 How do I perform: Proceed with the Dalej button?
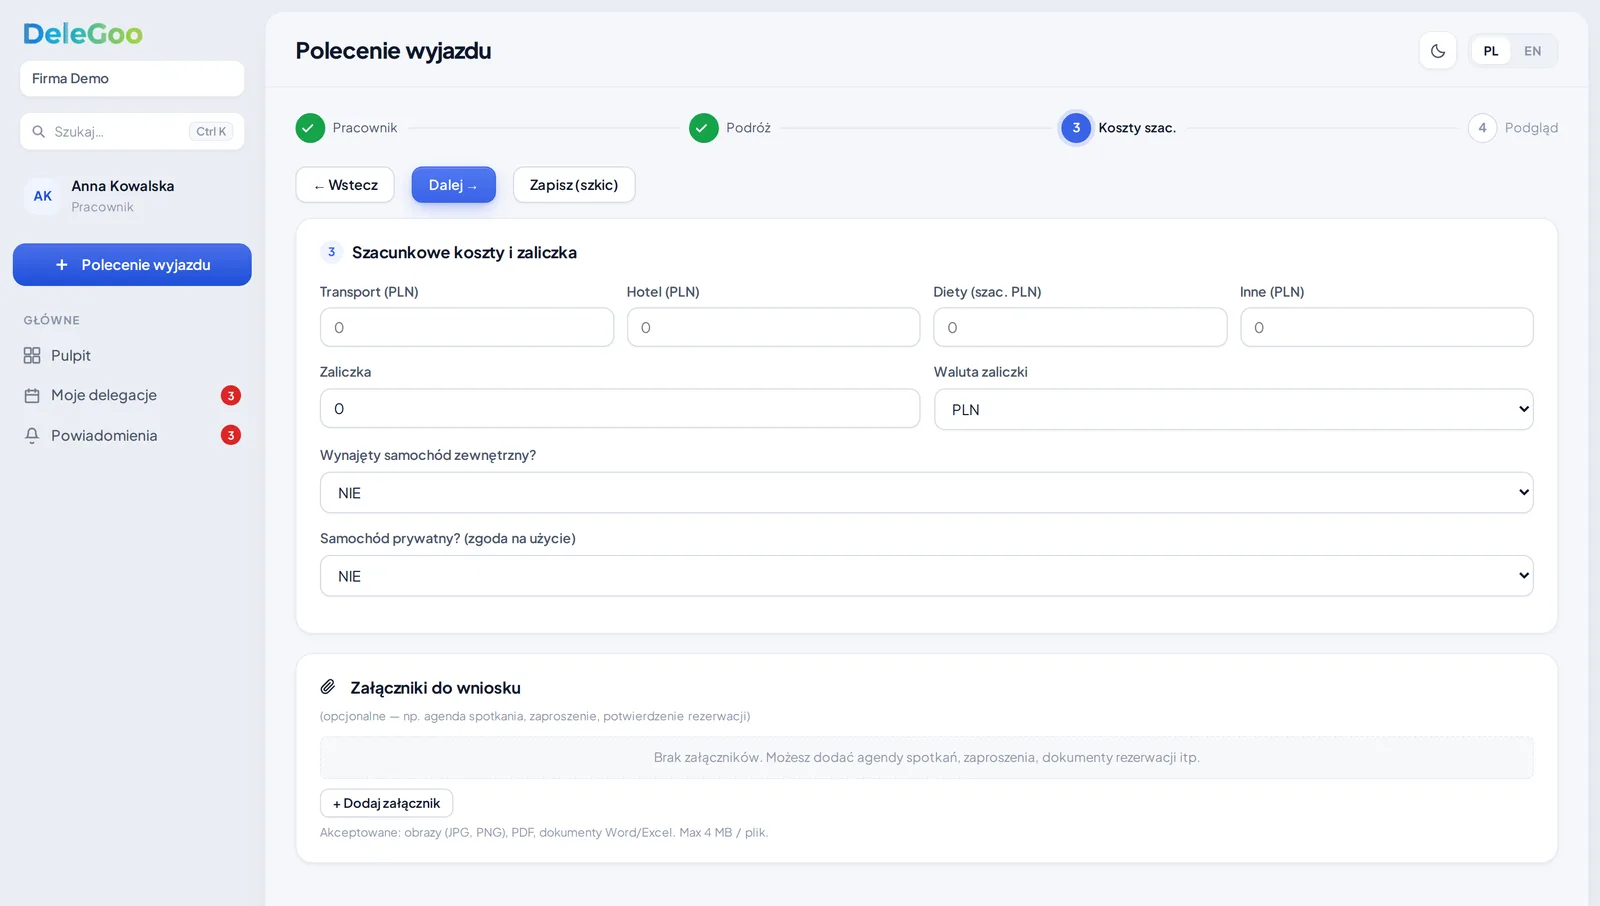point(454,185)
